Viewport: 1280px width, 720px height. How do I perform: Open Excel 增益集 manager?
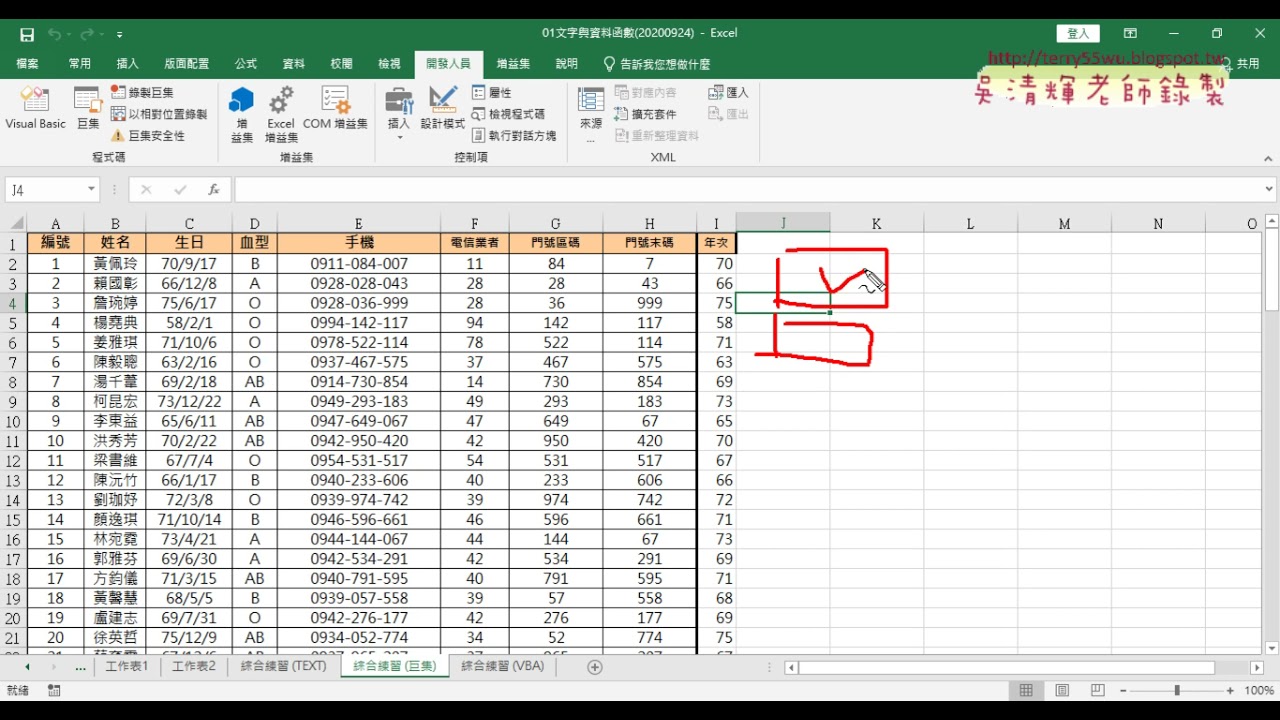(281, 114)
